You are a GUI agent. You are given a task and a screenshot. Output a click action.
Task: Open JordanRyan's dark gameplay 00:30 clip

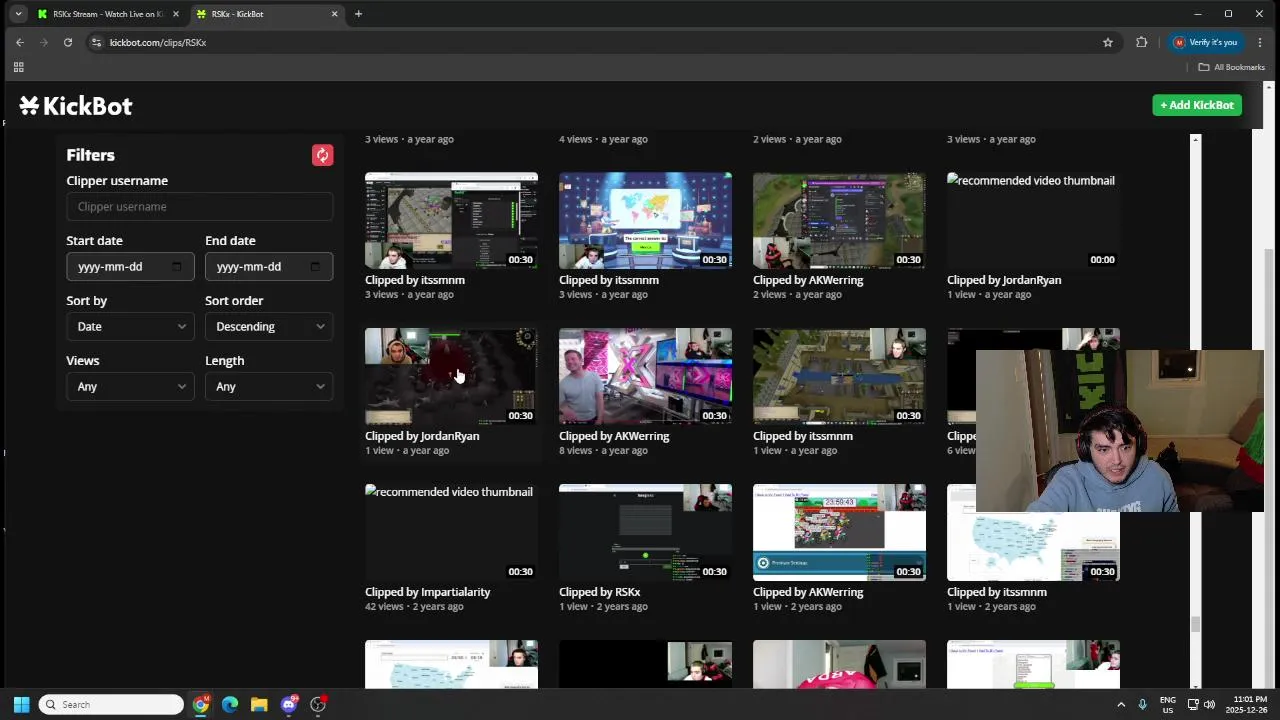click(x=451, y=376)
